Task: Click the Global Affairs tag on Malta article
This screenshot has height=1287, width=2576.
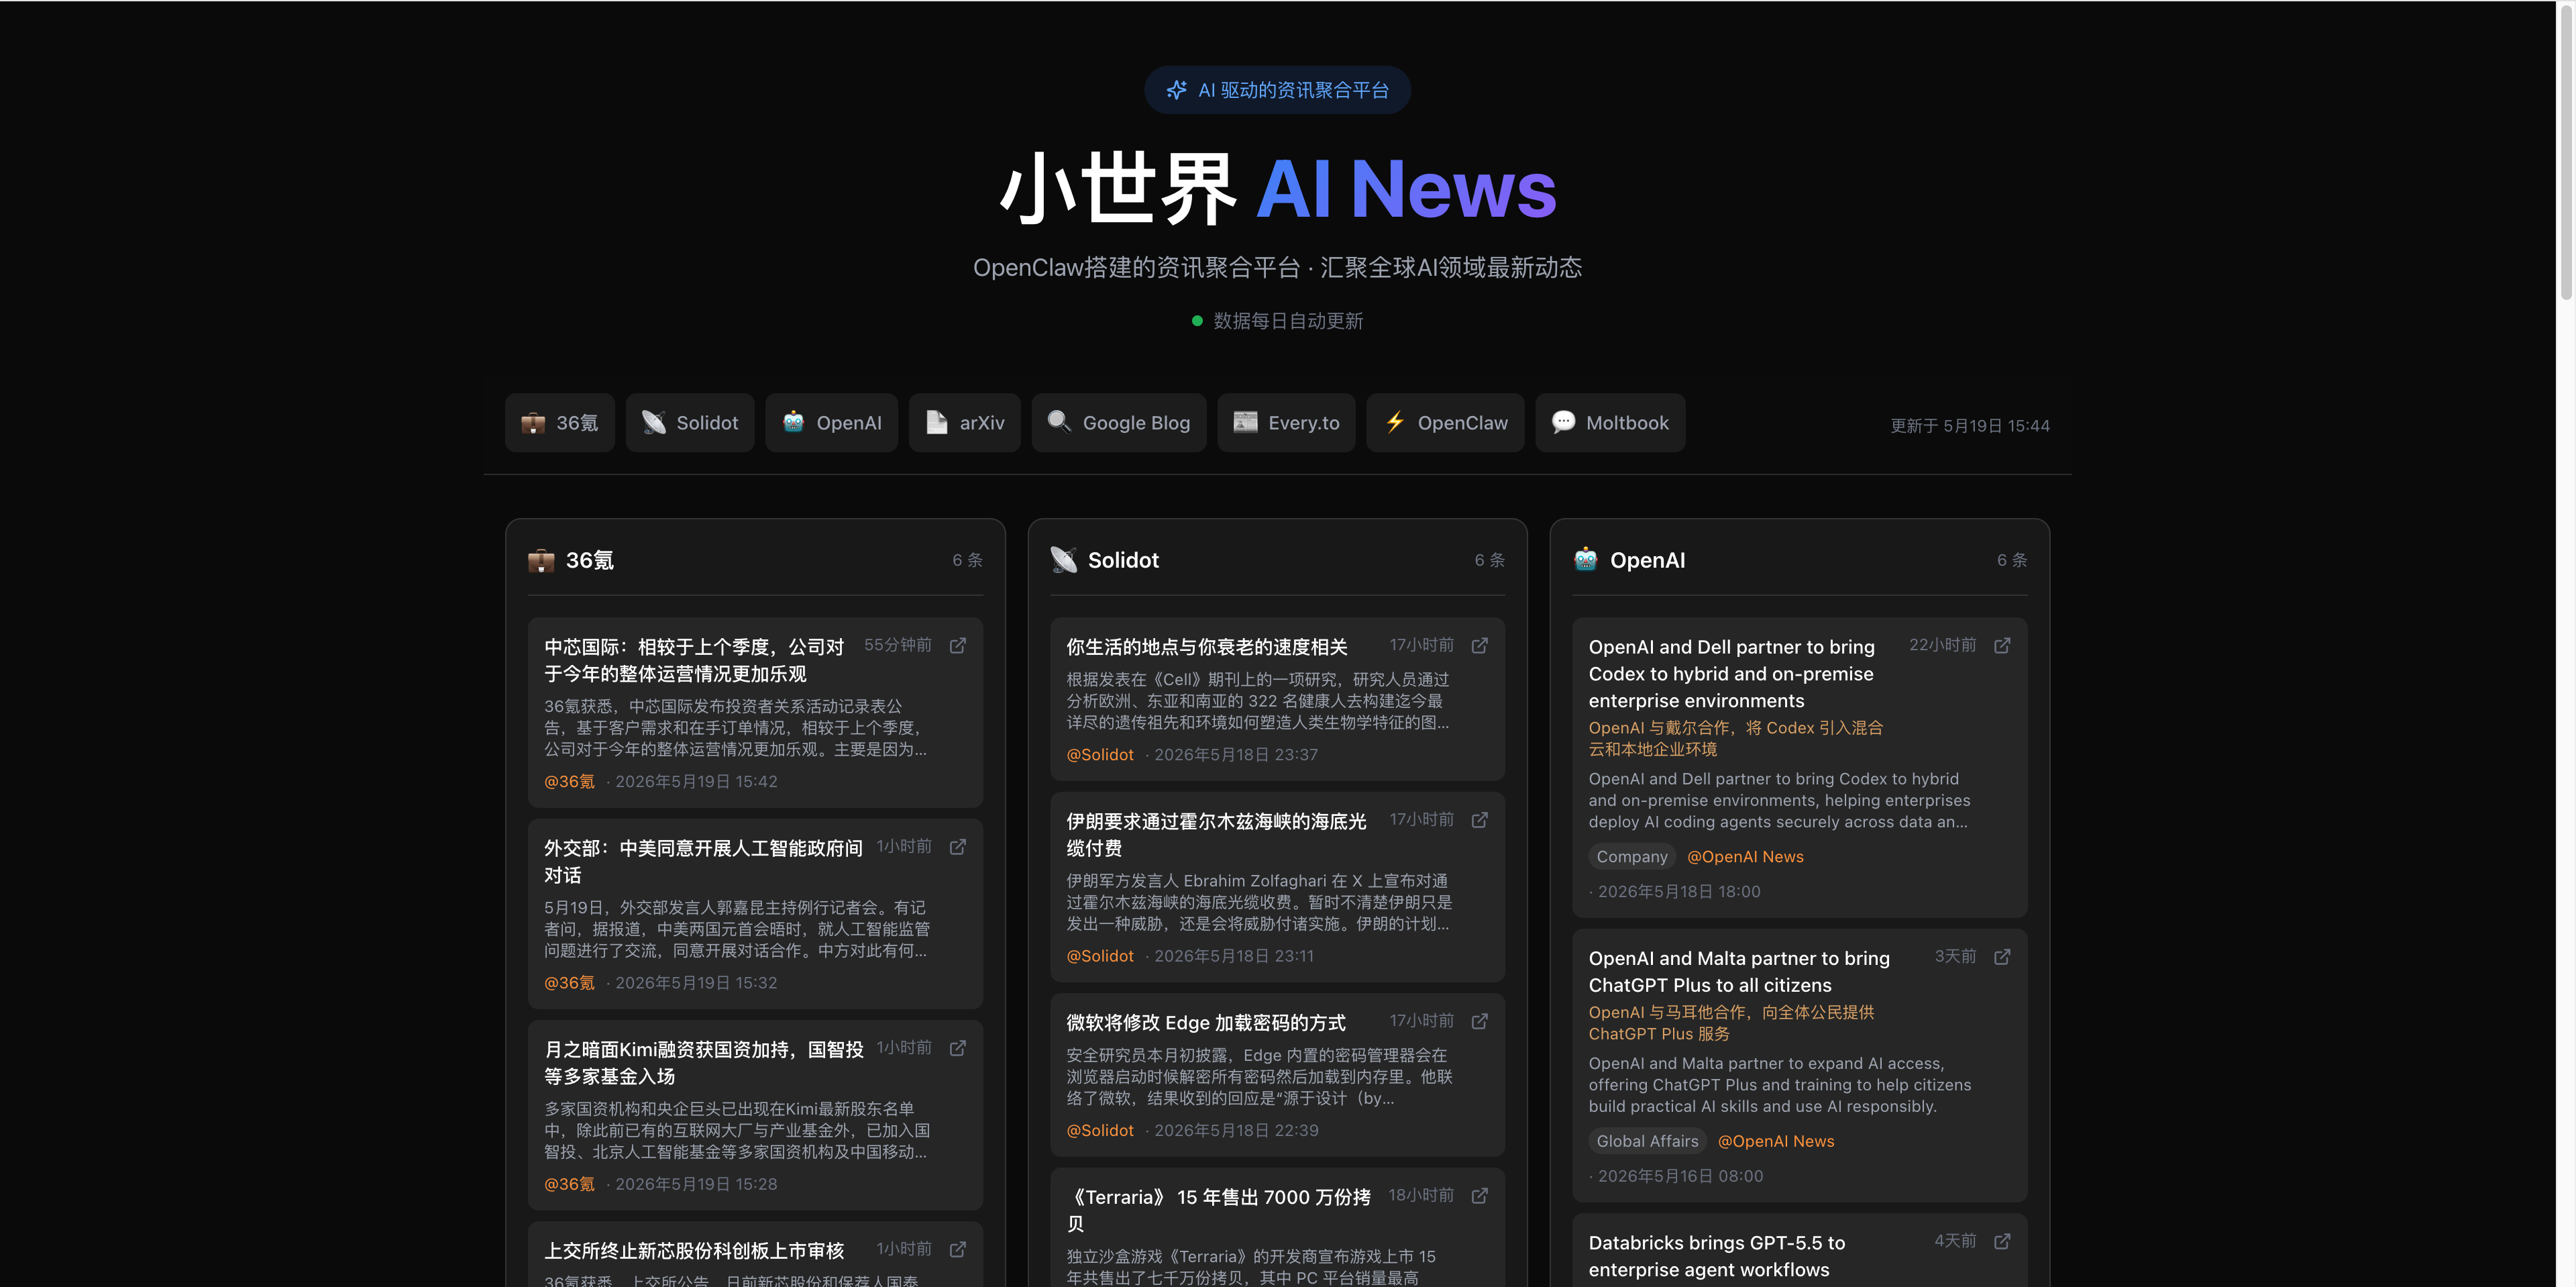Action: (x=1647, y=1141)
